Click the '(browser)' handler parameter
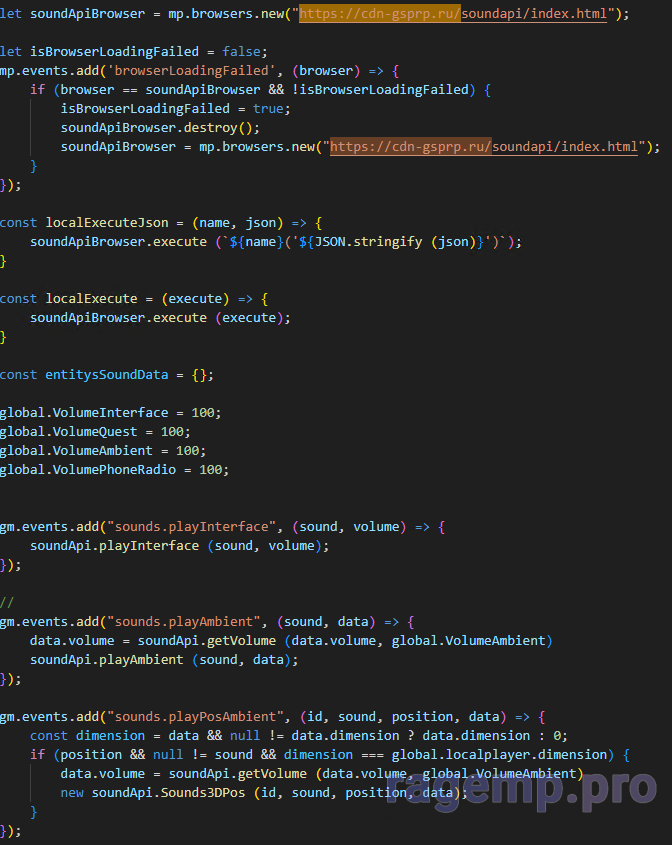The height and width of the screenshot is (845, 672). tap(326, 71)
